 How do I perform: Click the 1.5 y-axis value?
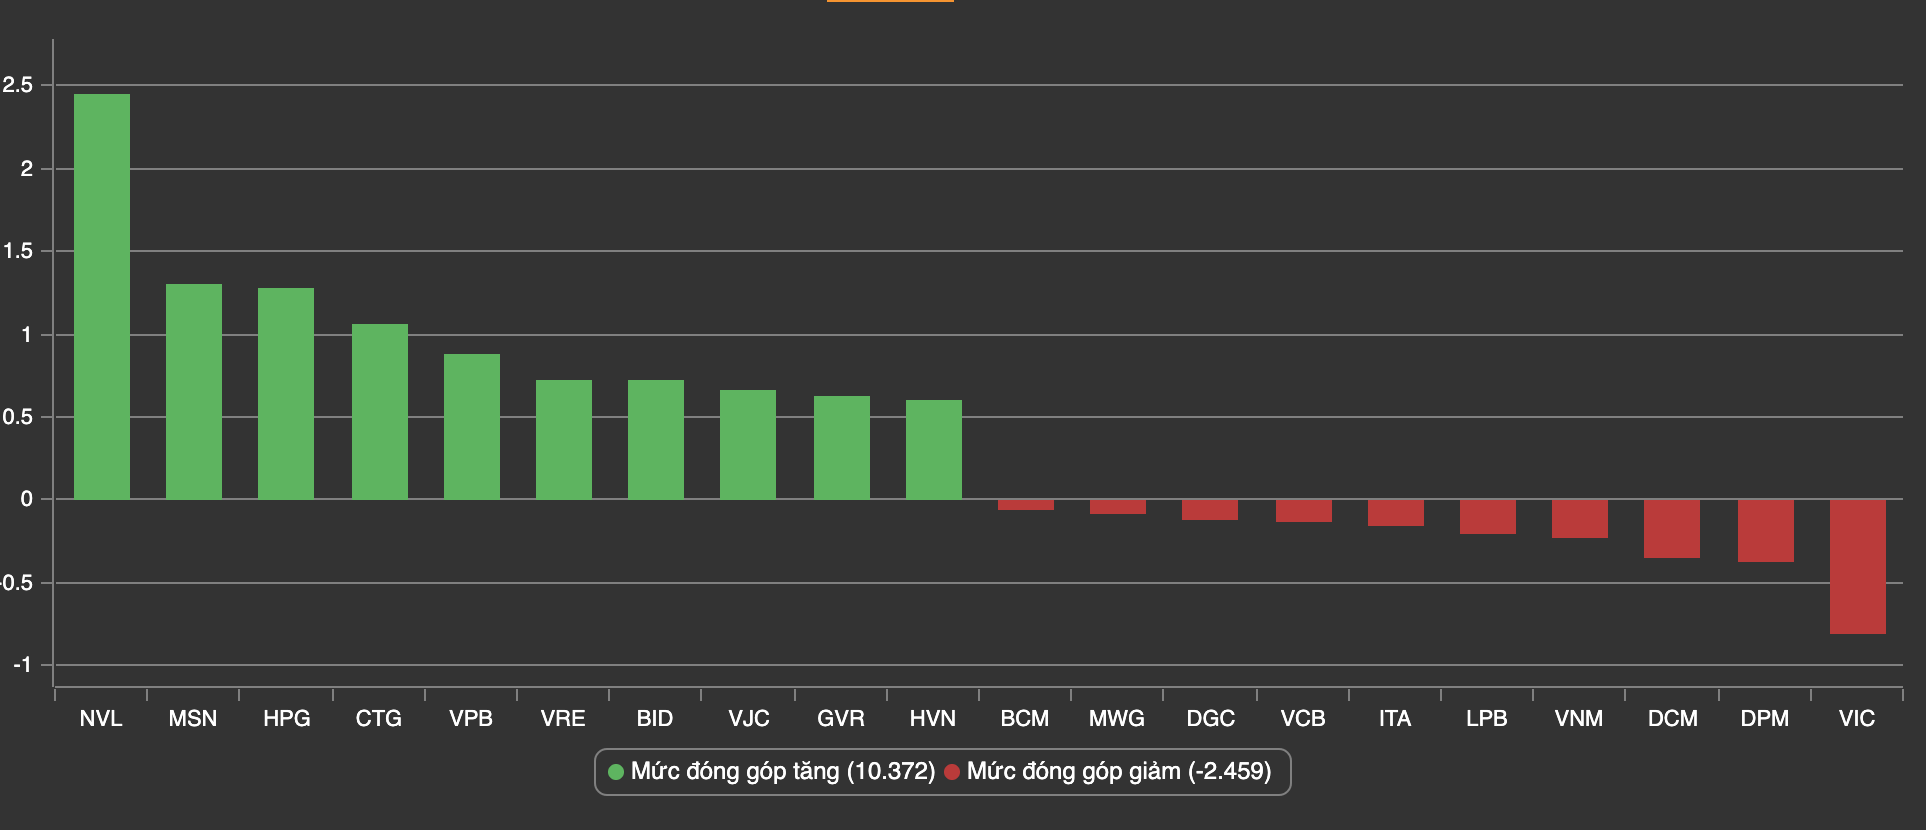click(x=17, y=252)
